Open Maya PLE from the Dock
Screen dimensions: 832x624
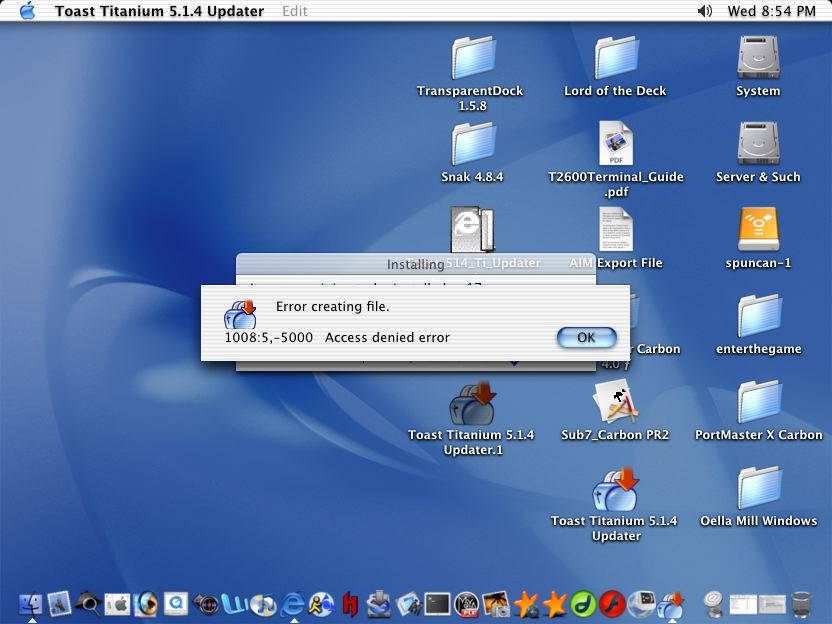tap(467, 605)
